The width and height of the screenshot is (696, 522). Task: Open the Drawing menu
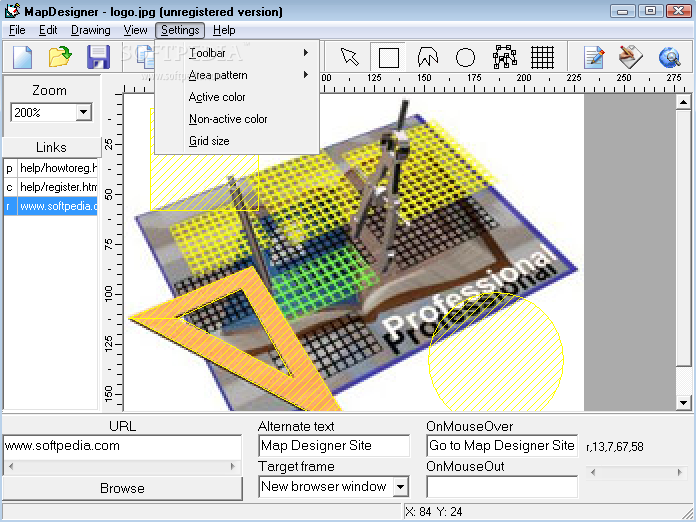pyautogui.click(x=91, y=30)
